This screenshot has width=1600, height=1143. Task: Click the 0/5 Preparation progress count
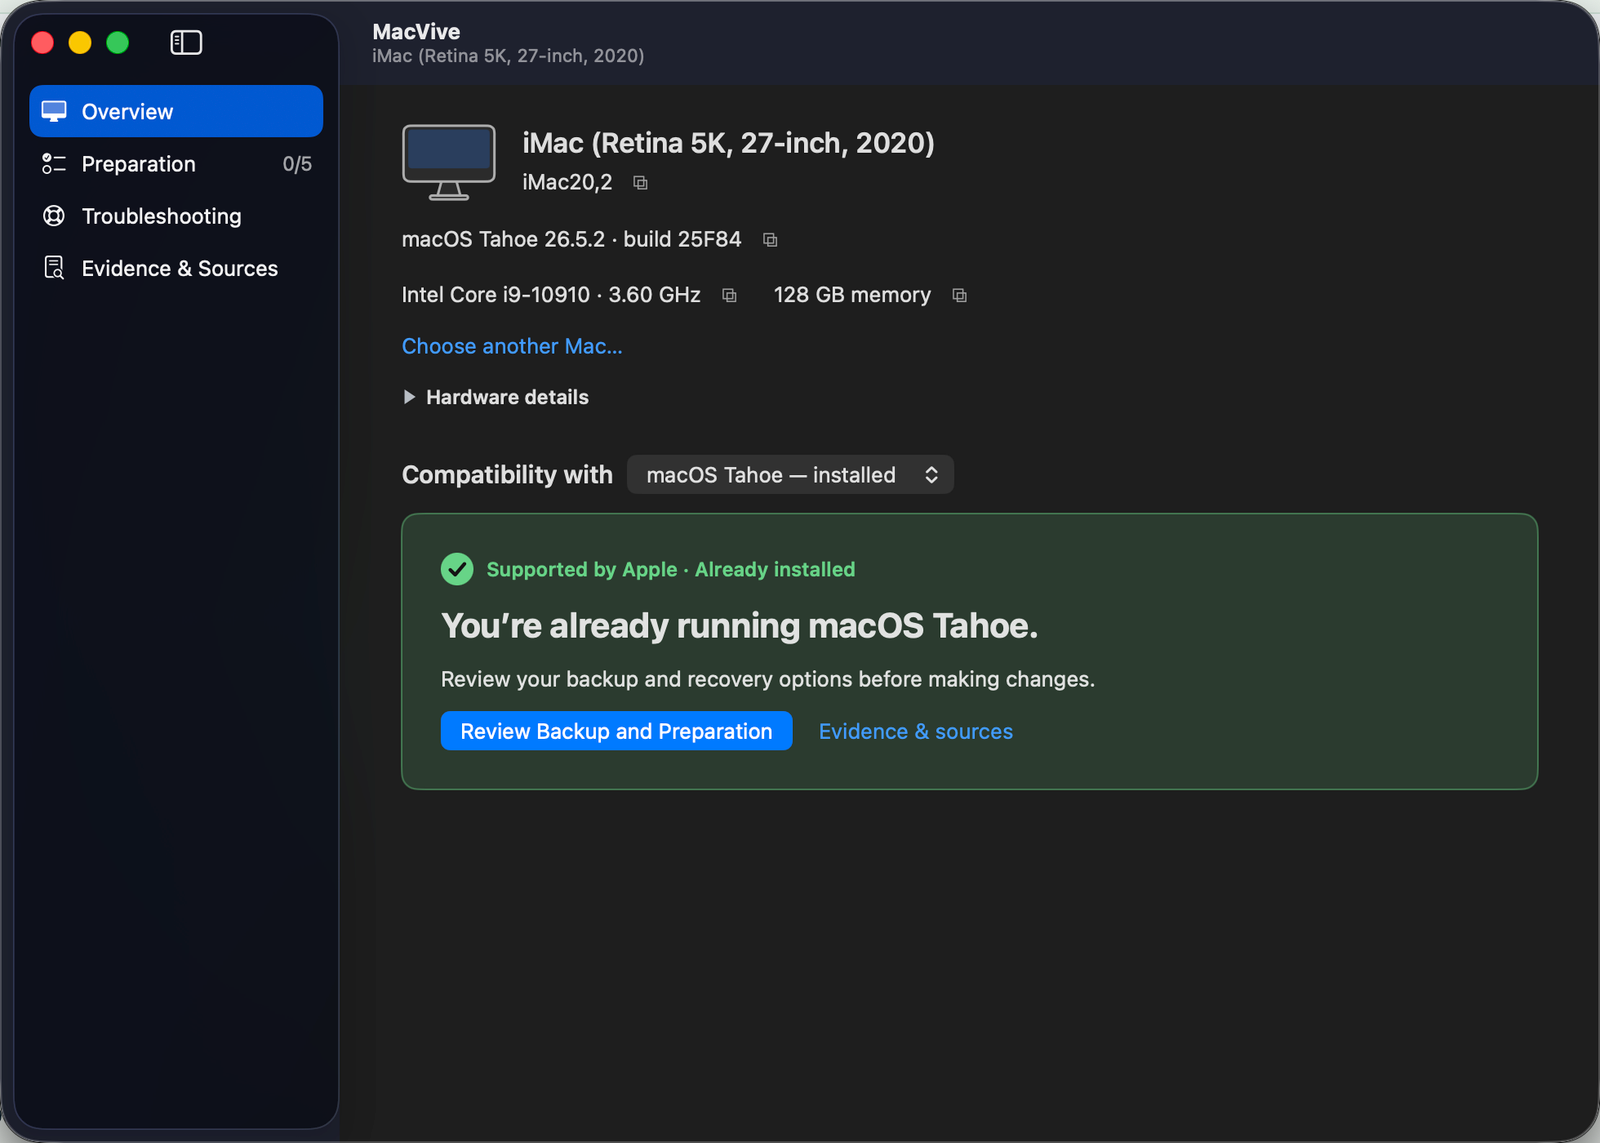pos(297,164)
